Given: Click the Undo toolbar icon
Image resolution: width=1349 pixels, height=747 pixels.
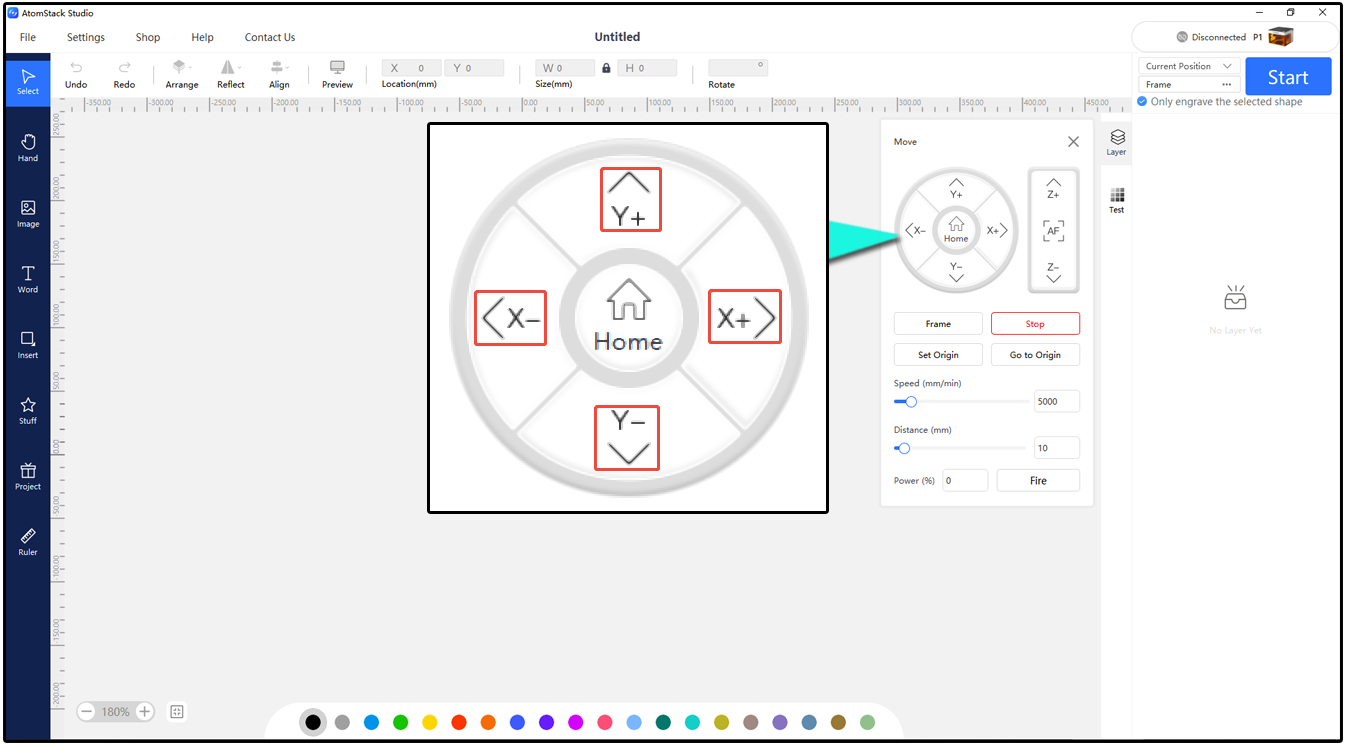Looking at the screenshot, I should tap(76, 75).
